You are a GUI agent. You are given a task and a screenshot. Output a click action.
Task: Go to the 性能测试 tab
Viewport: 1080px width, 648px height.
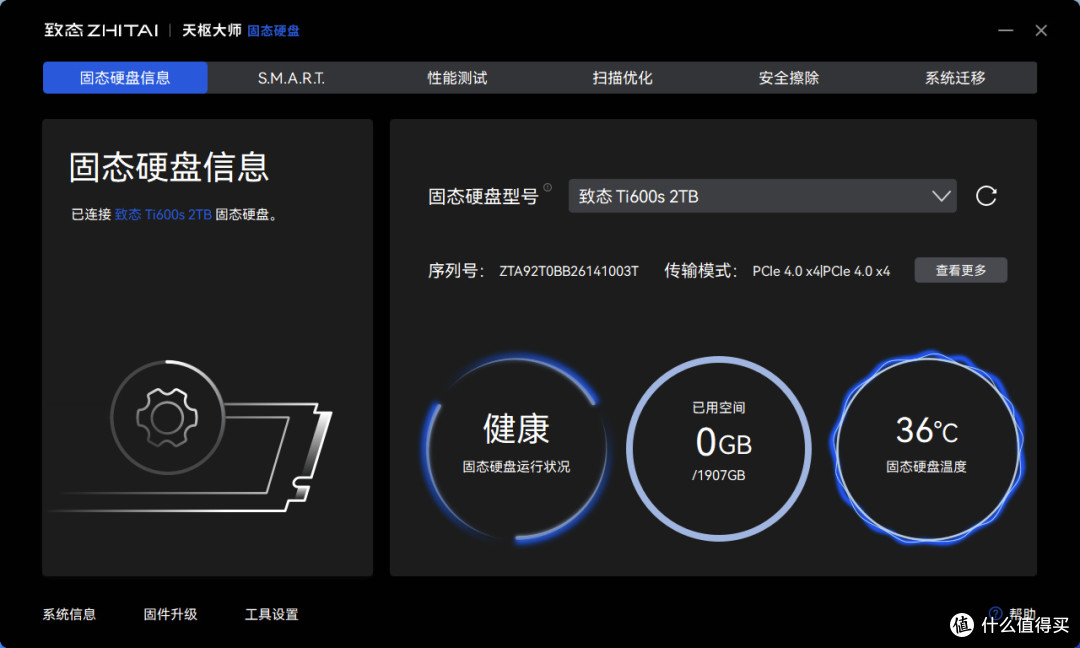(x=457, y=78)
